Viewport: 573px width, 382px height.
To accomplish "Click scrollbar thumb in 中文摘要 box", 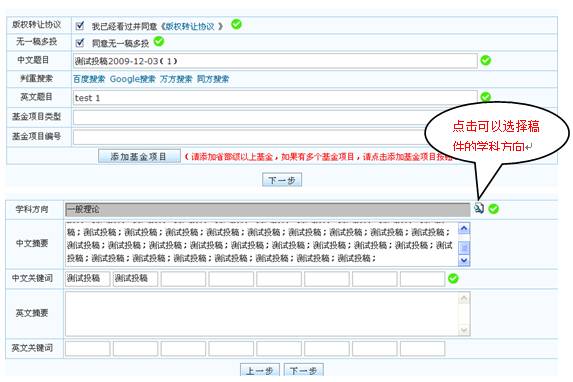I will pyautogui.click(x=464, y=248).
